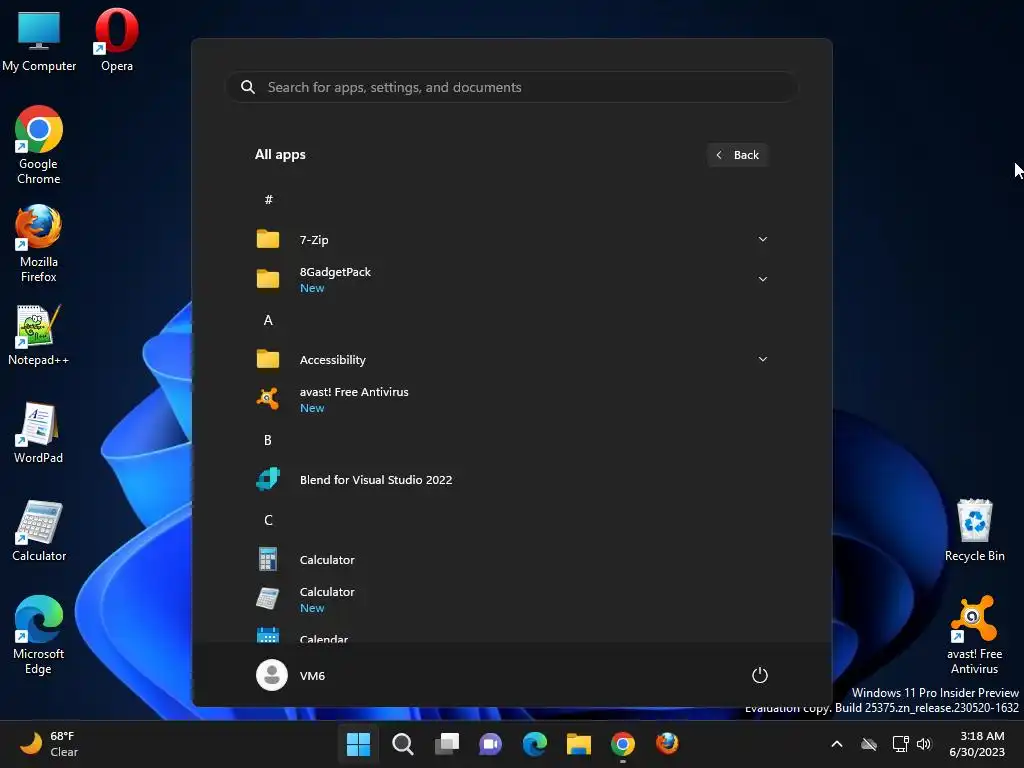Open Calculator app marked New
1024x768 pixels.
pyautogui.click(x=512, y=600)
